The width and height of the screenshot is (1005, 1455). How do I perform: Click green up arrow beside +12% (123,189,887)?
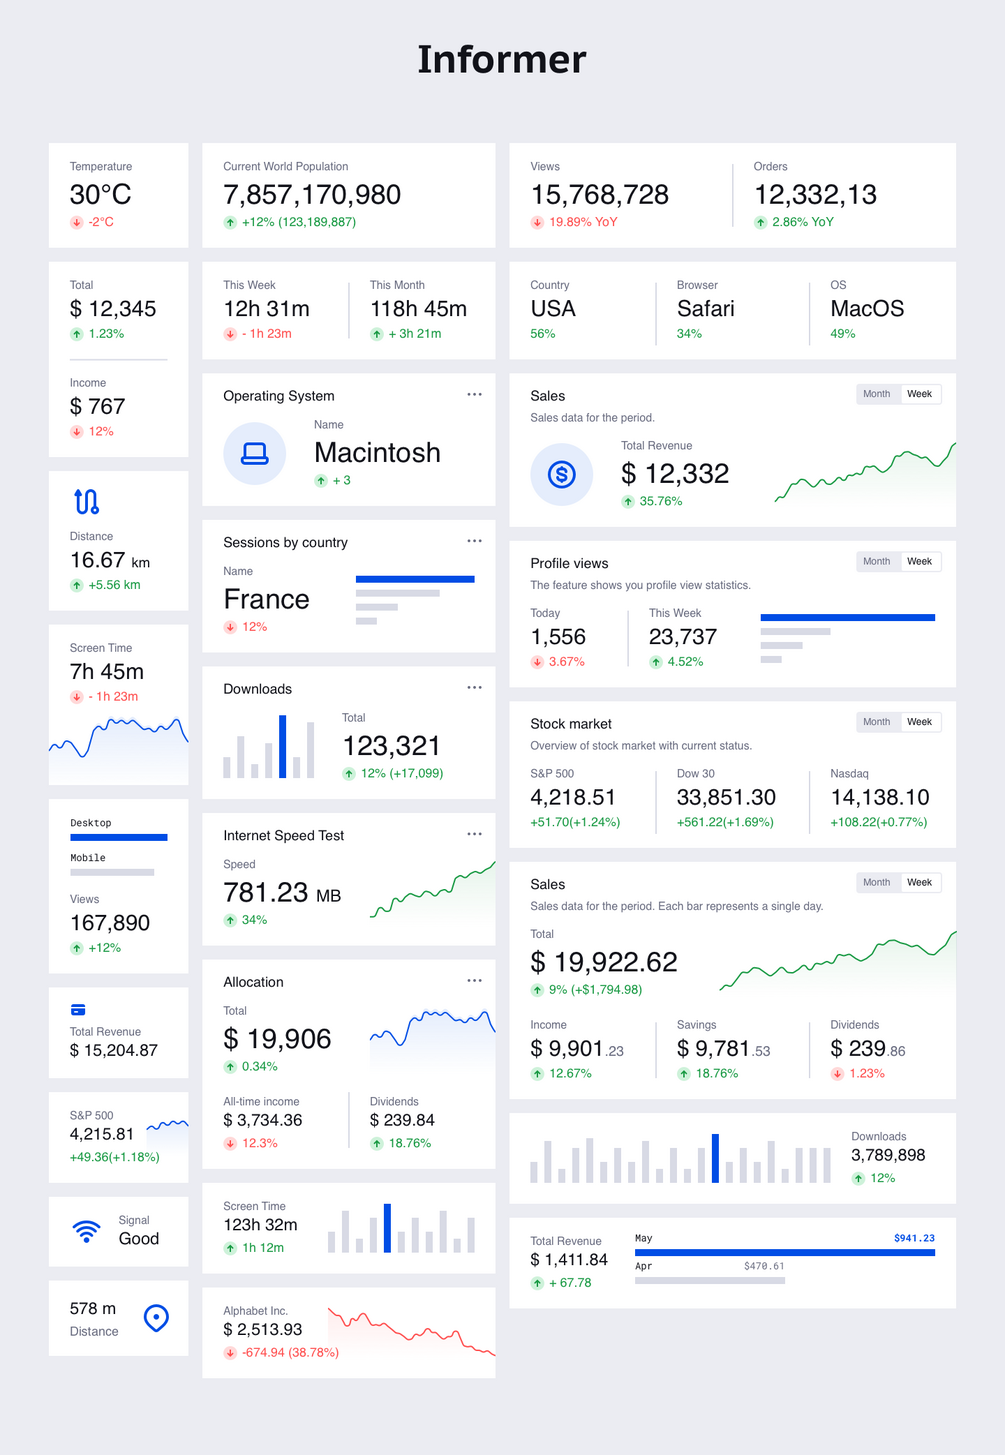coord(230,222)
